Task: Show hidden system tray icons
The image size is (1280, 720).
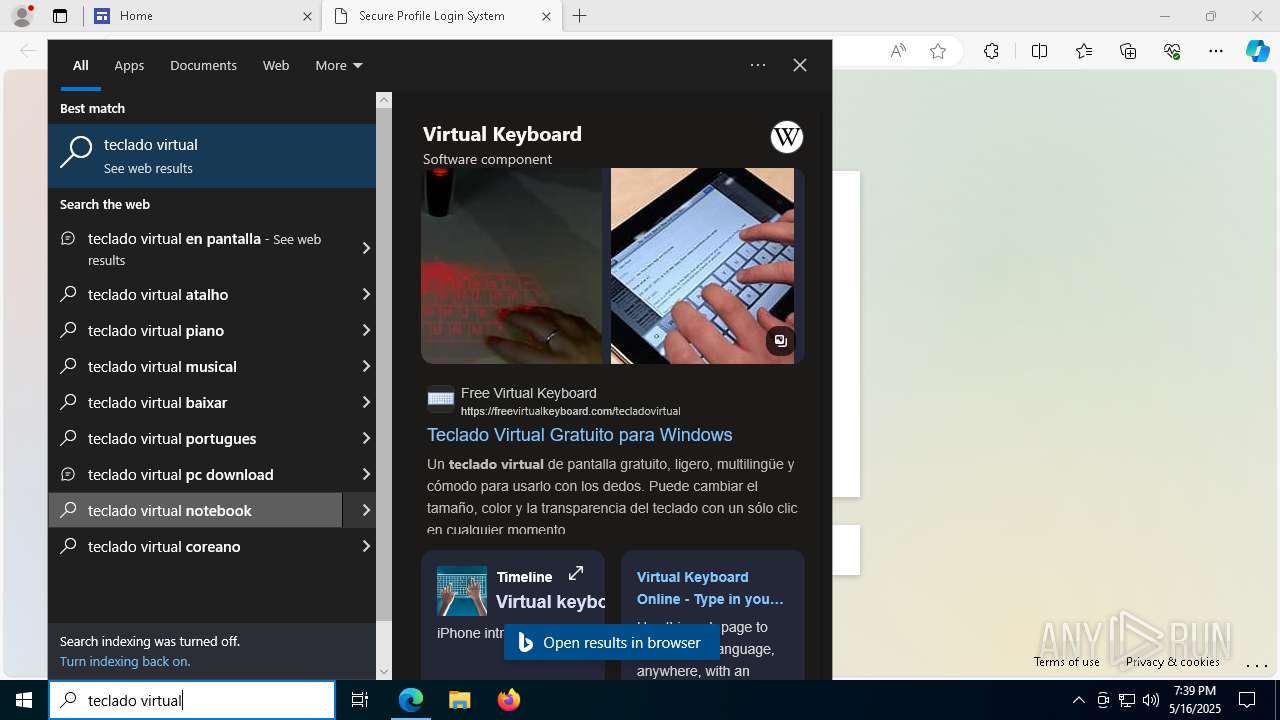Action: (x=1078, y=700)
